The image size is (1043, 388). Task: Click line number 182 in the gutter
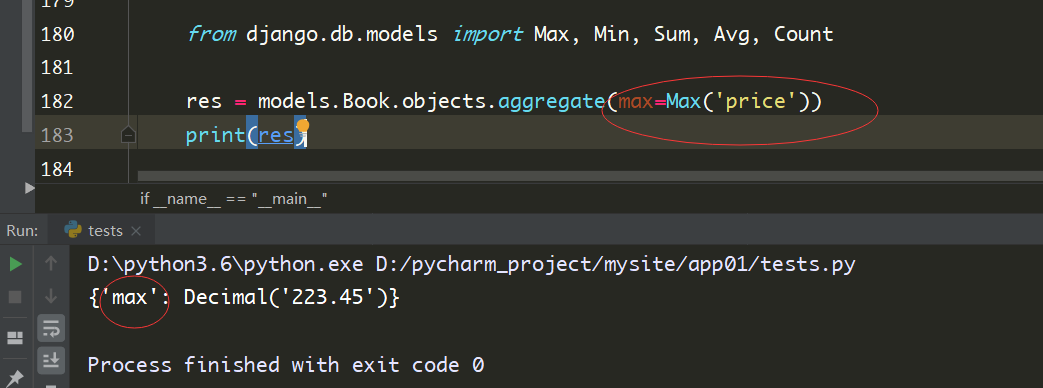[57, 102]
